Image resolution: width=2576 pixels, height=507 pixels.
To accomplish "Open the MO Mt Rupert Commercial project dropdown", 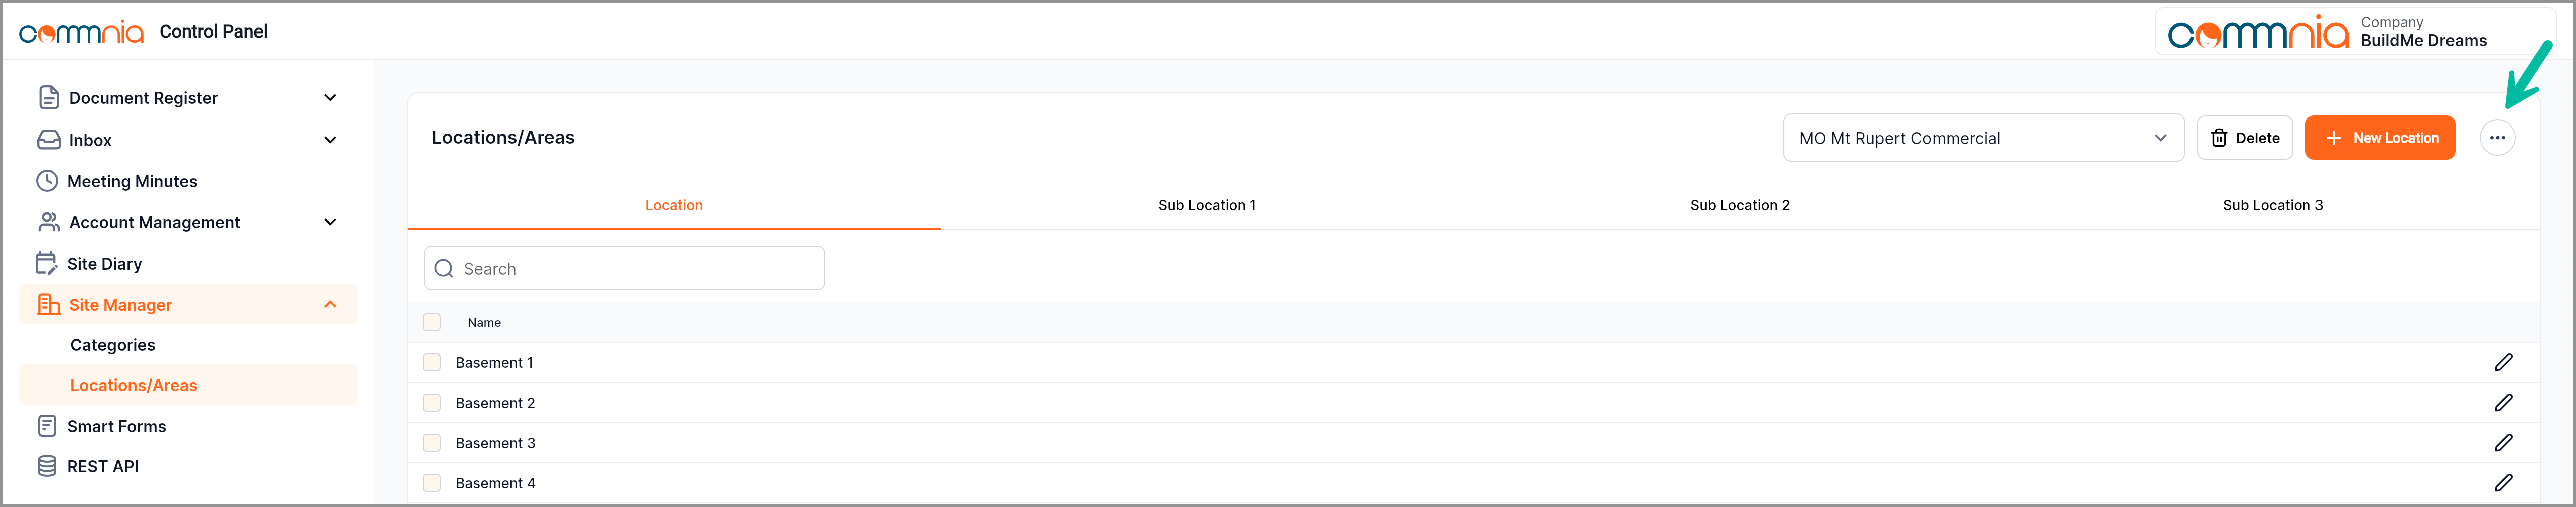I will (1982, 138).
